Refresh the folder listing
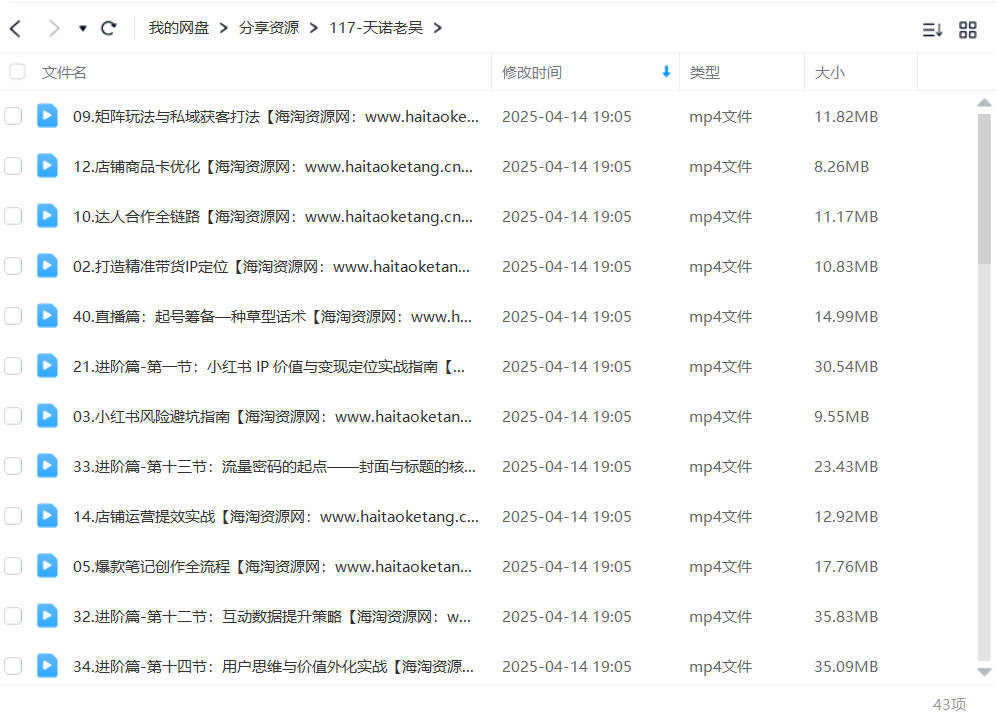The width and height of the screenshot is (996, 723). click(109, 28)
